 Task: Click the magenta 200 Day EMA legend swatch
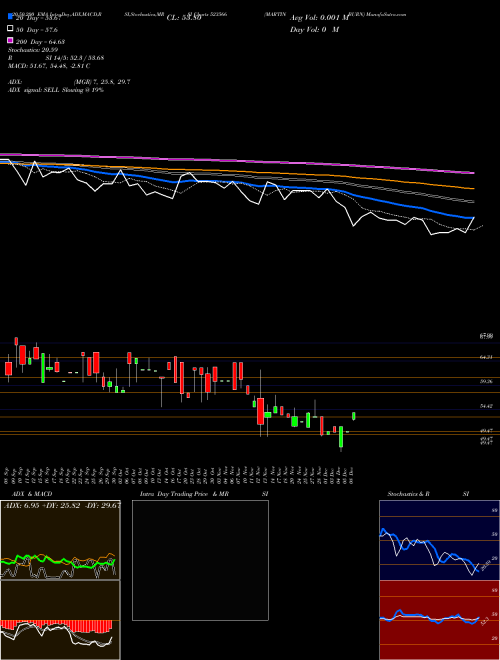10,40
